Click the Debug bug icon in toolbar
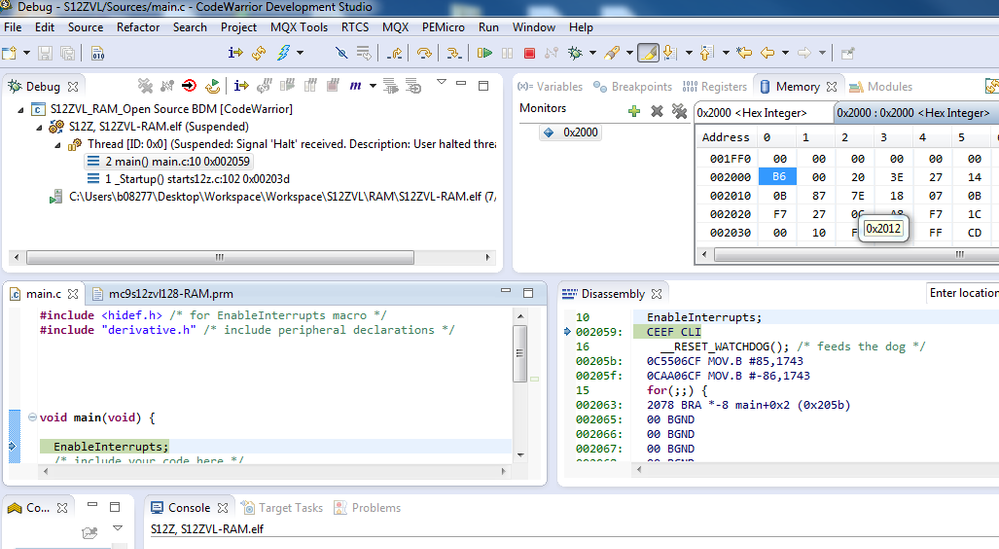 575,53
